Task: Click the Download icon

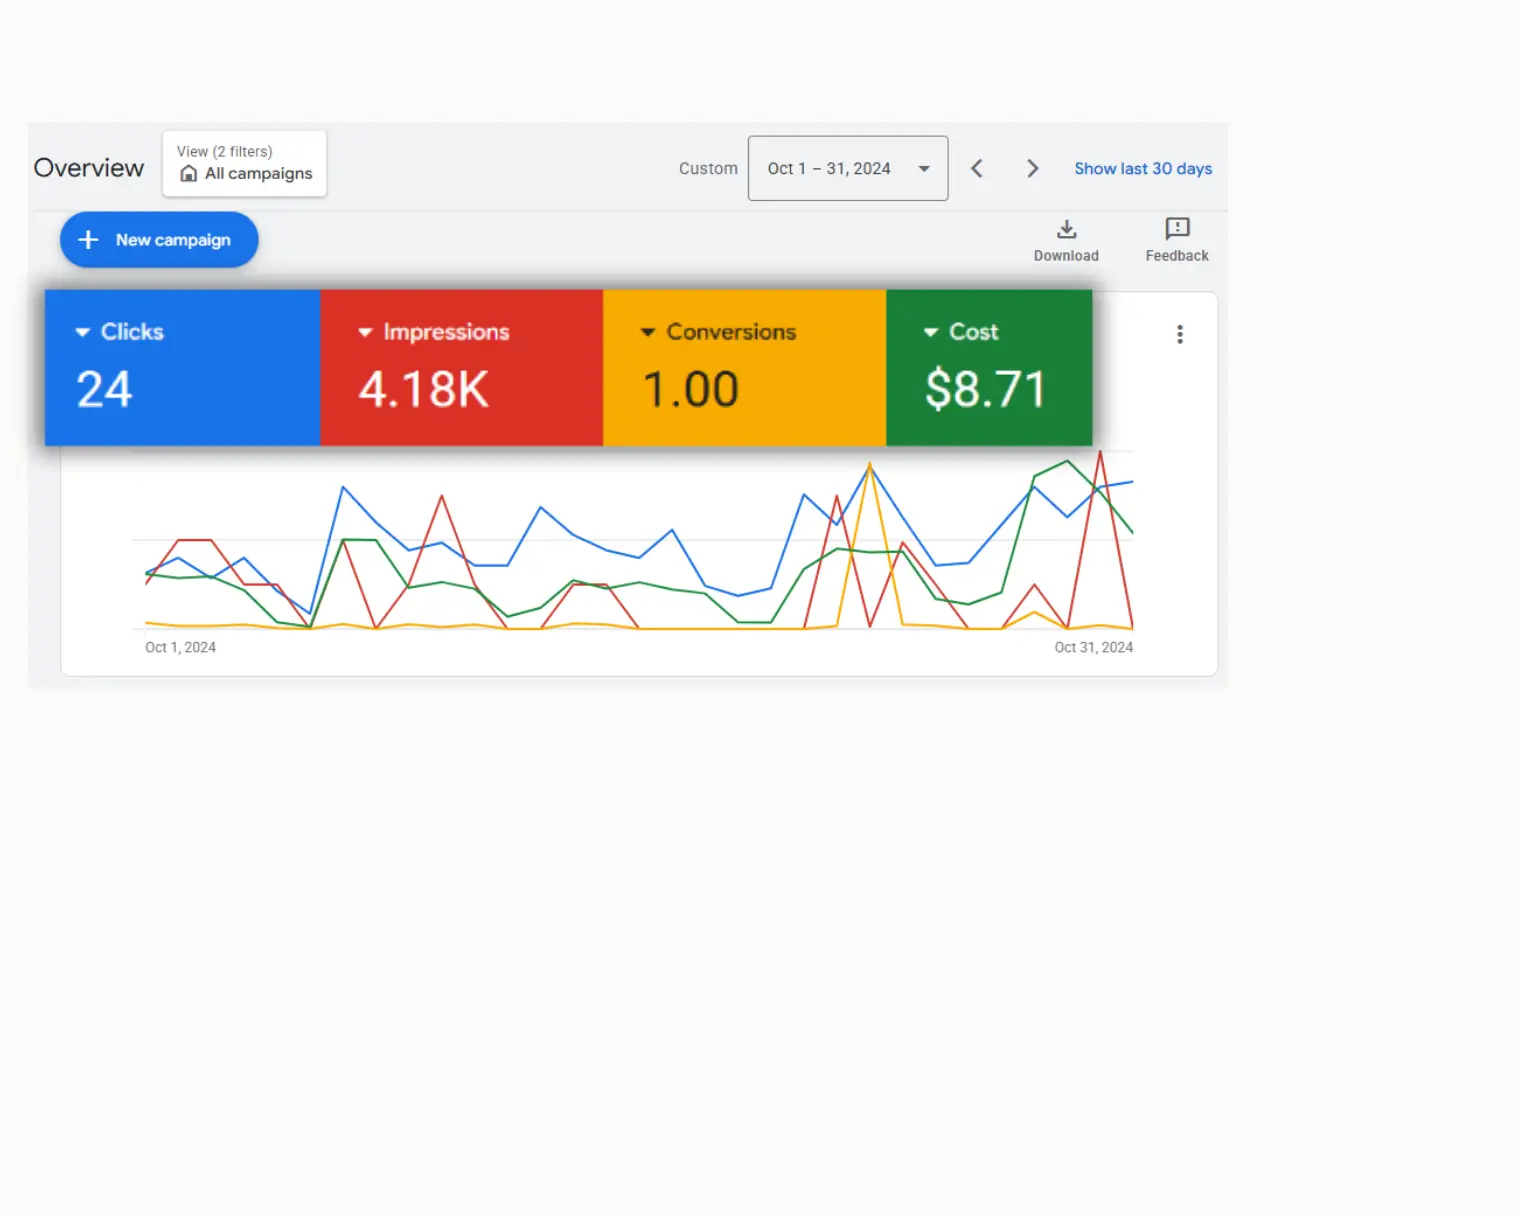Action: tap(1066, 230)
